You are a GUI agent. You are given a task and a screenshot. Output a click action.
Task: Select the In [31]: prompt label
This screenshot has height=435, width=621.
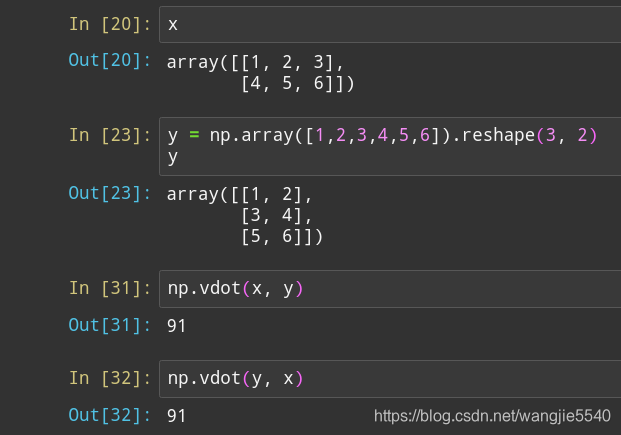110,288
